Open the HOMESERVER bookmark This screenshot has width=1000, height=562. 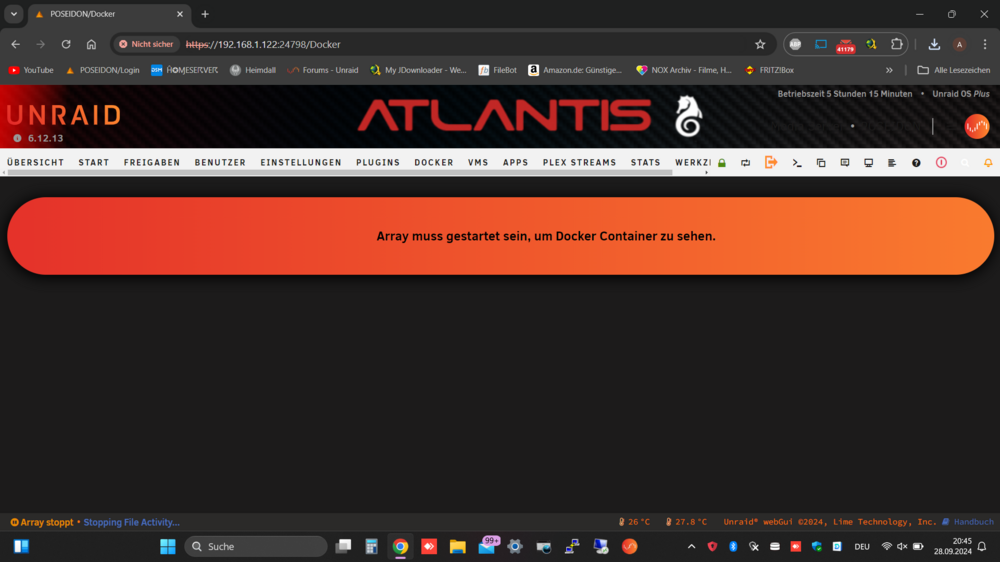(184, 70)
